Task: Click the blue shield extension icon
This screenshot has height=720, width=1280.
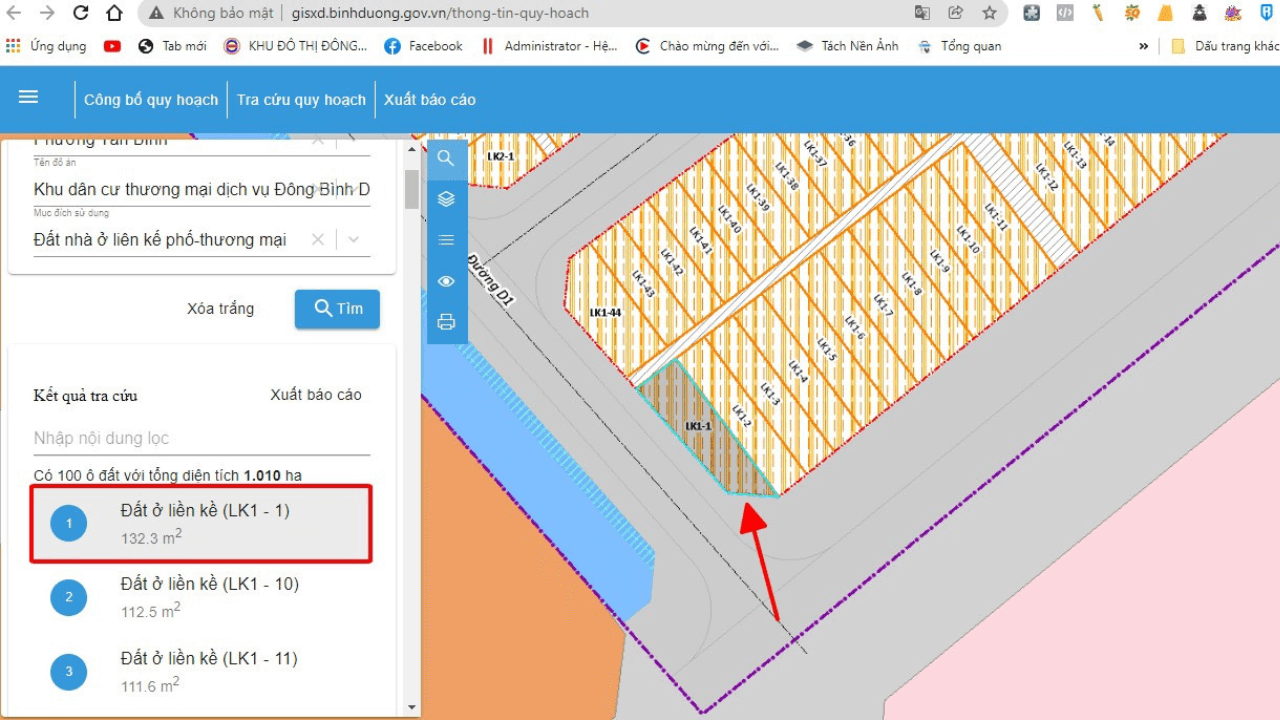Action: click(1266, 13)
